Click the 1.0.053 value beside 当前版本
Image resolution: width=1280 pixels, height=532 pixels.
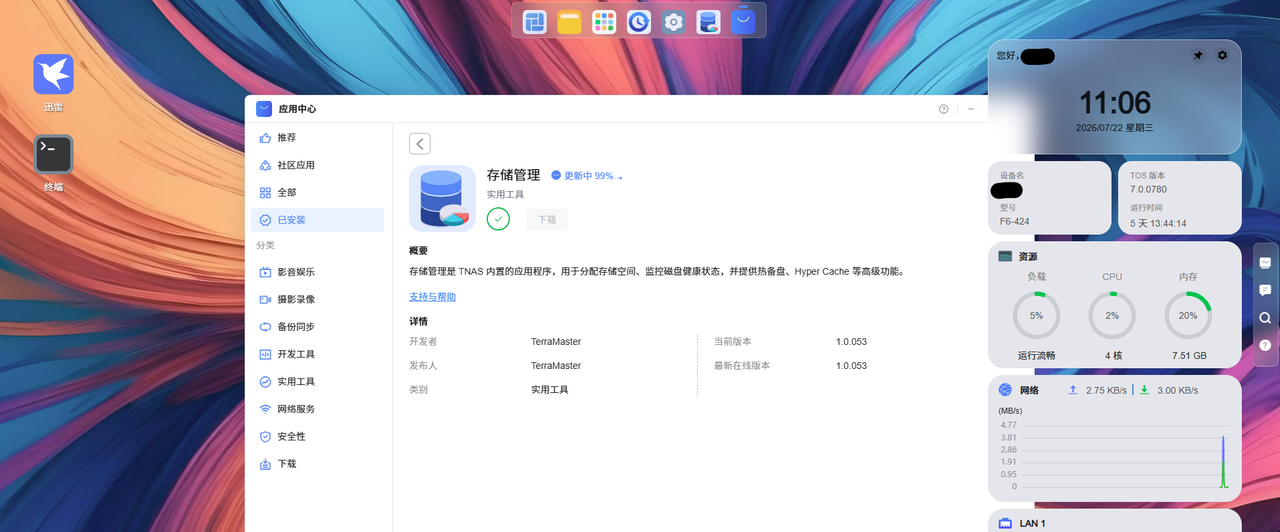click(851, 342)
